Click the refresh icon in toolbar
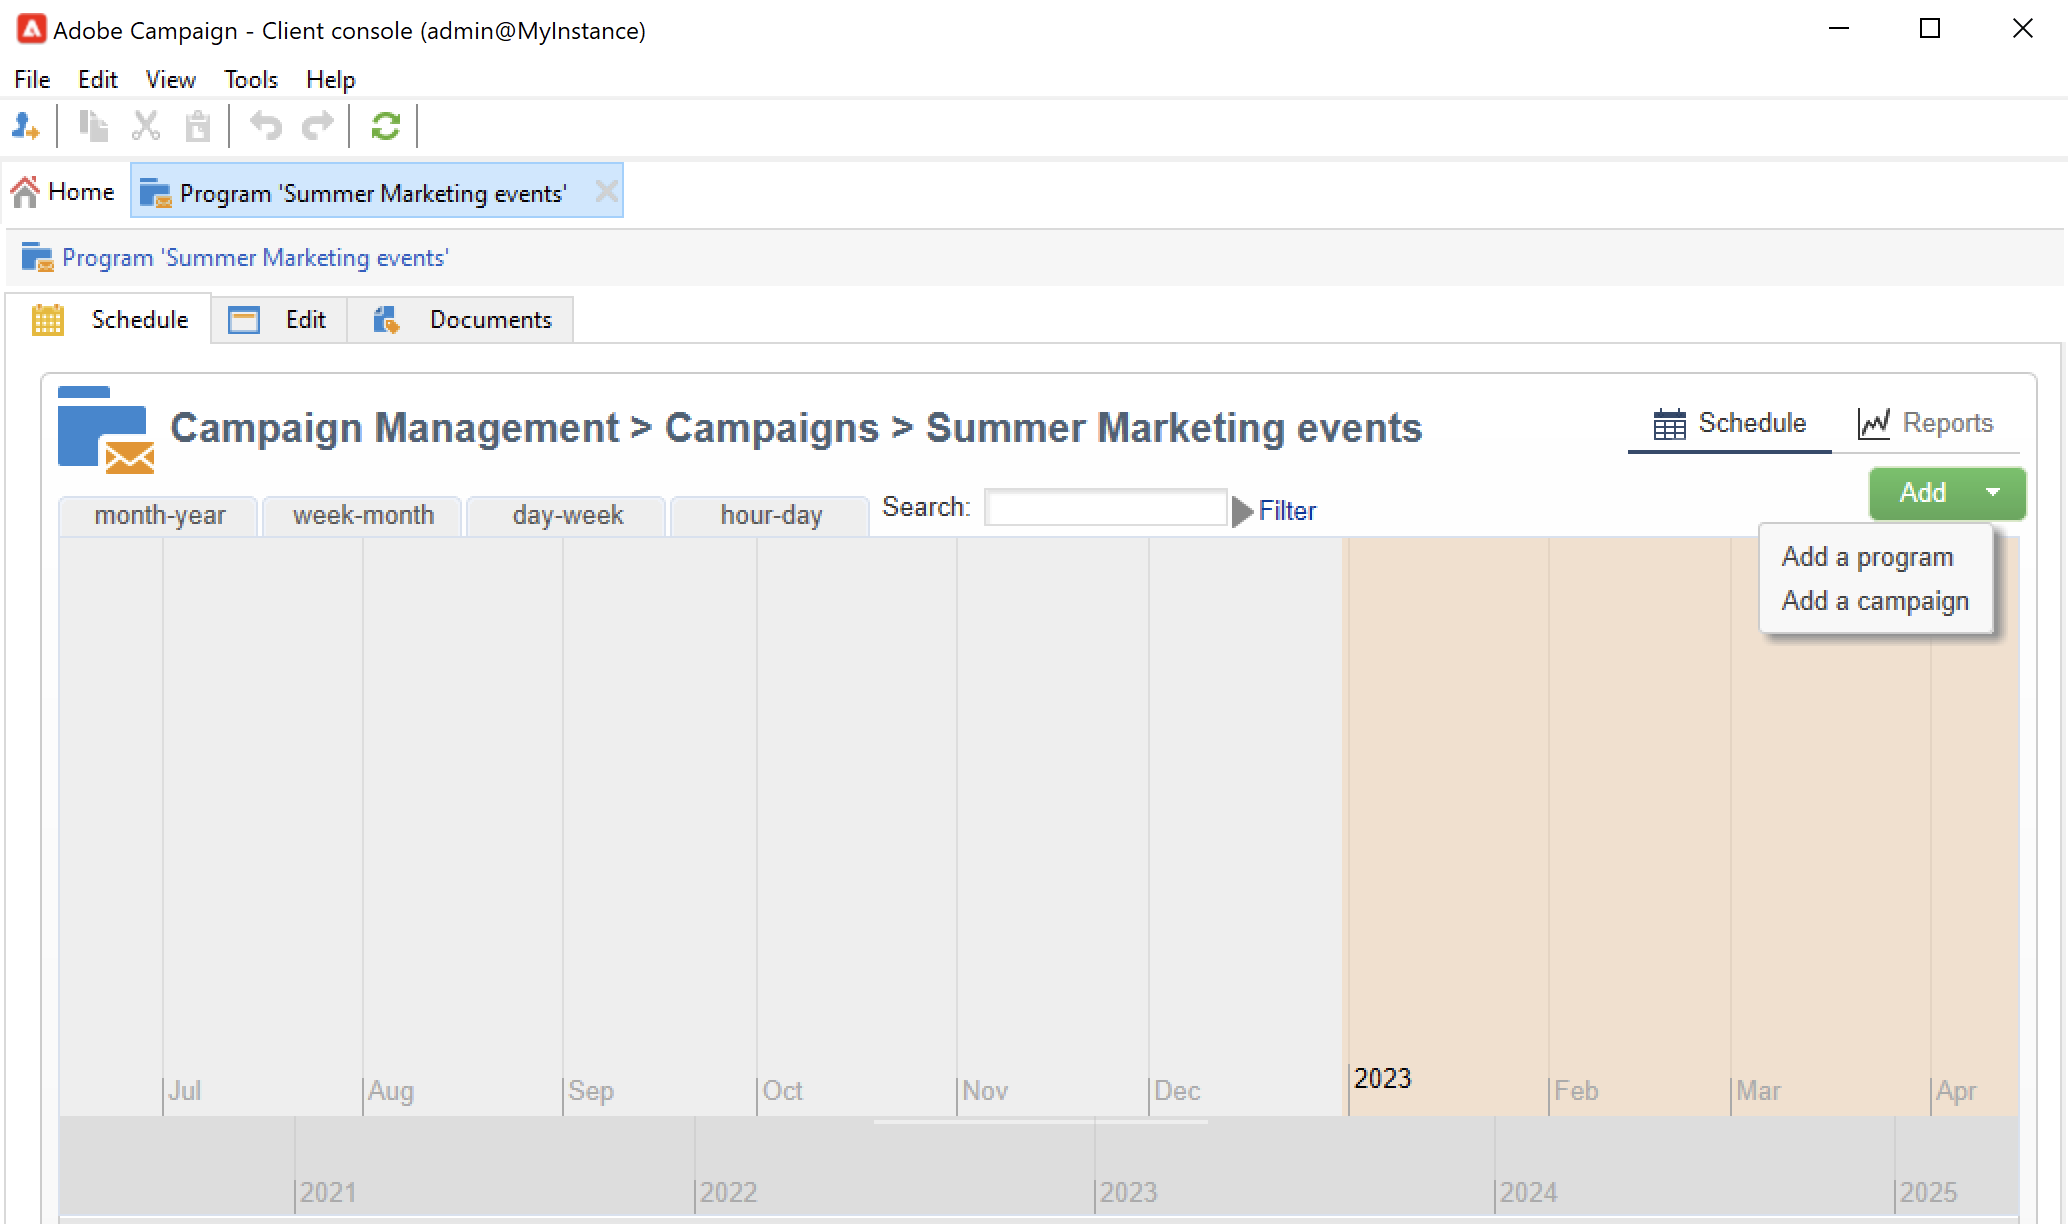The height and width of the screenshot is (1224, 2068). coord(385,126)
